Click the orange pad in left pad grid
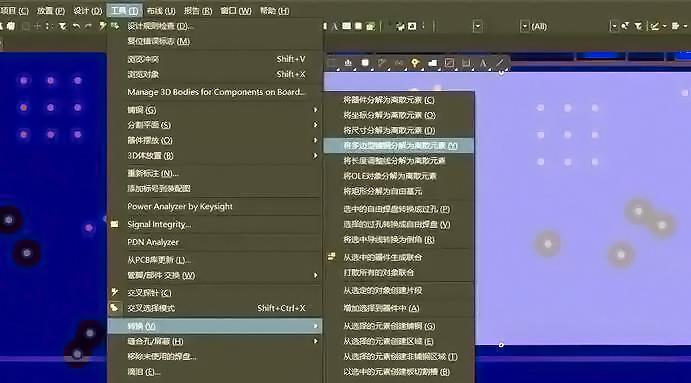The height and width of the screenshot is (383, 691). [24, 108]
